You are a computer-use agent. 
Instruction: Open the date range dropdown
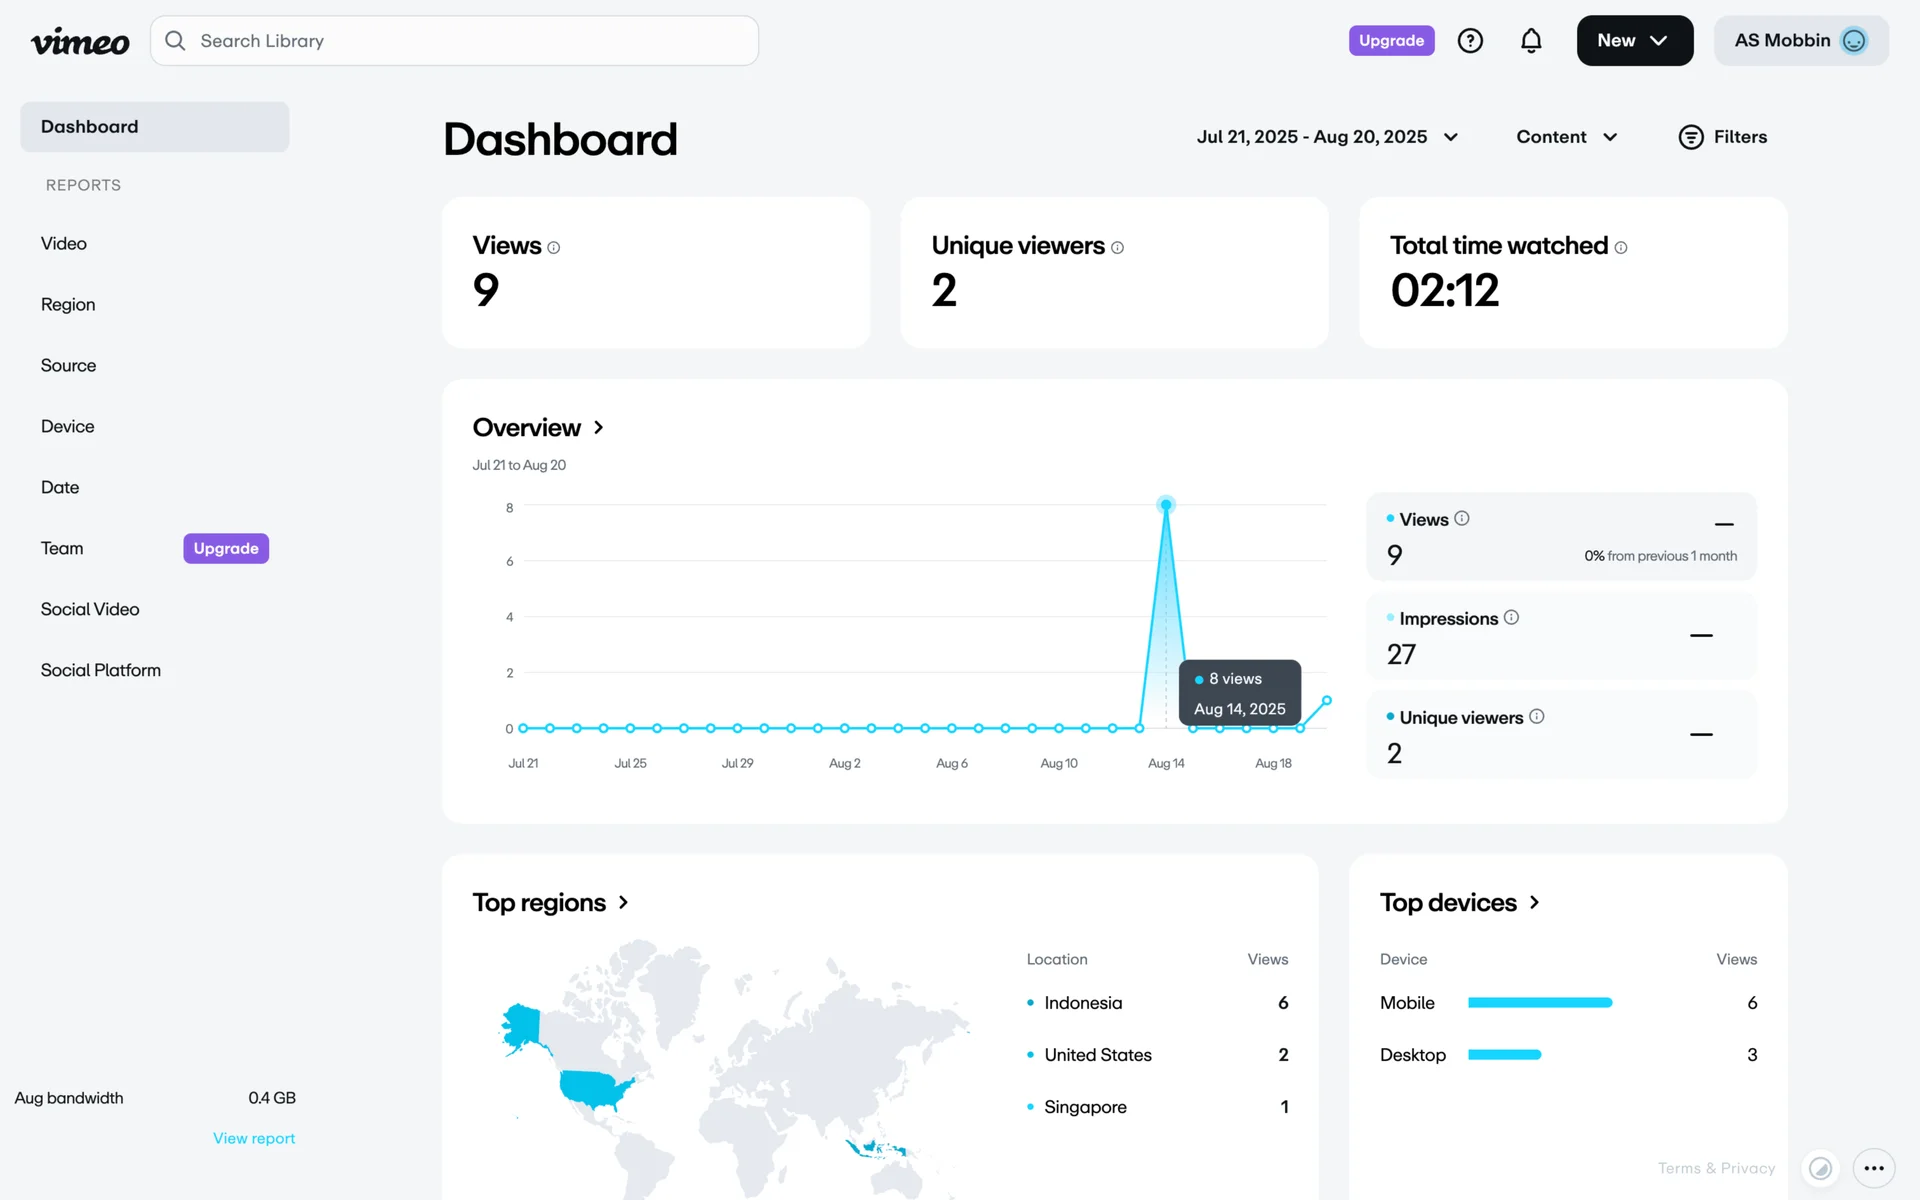click(x=1327, y=137)
